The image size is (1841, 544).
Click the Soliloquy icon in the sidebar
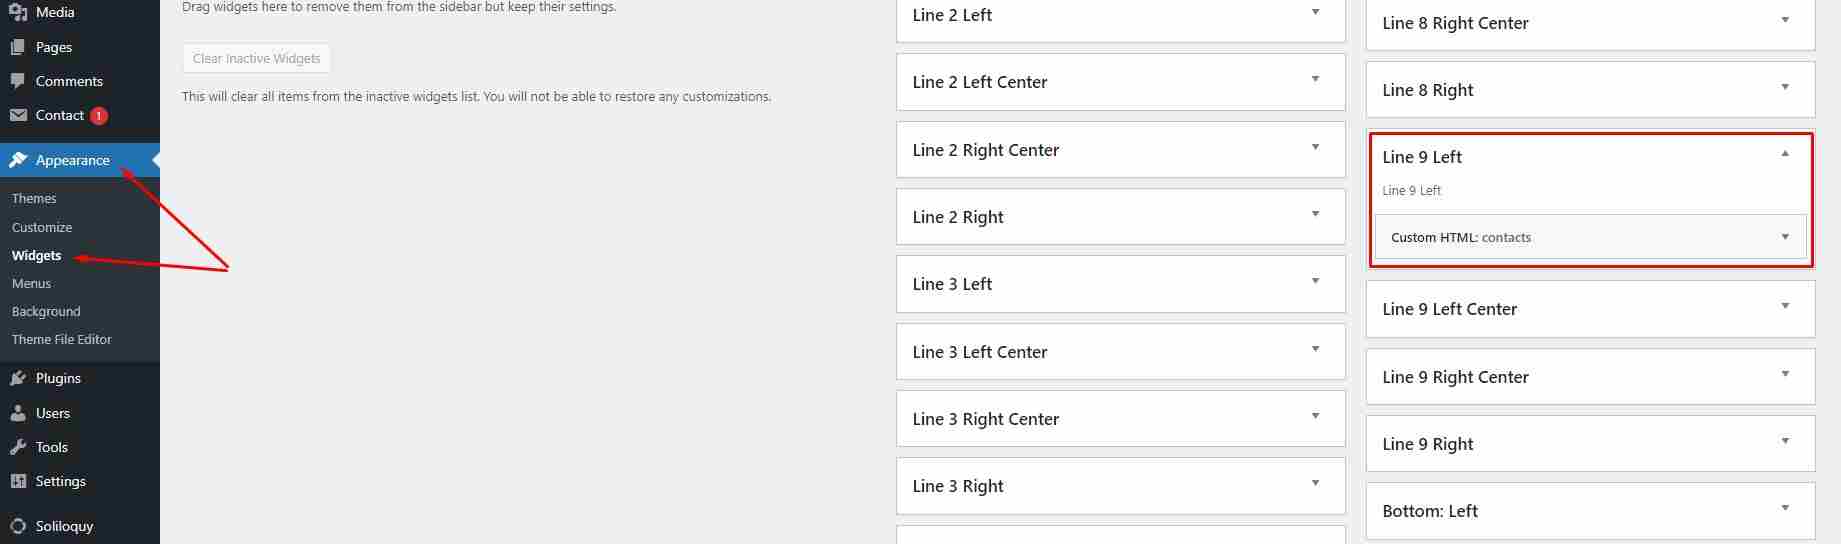[x=18, y=526]
